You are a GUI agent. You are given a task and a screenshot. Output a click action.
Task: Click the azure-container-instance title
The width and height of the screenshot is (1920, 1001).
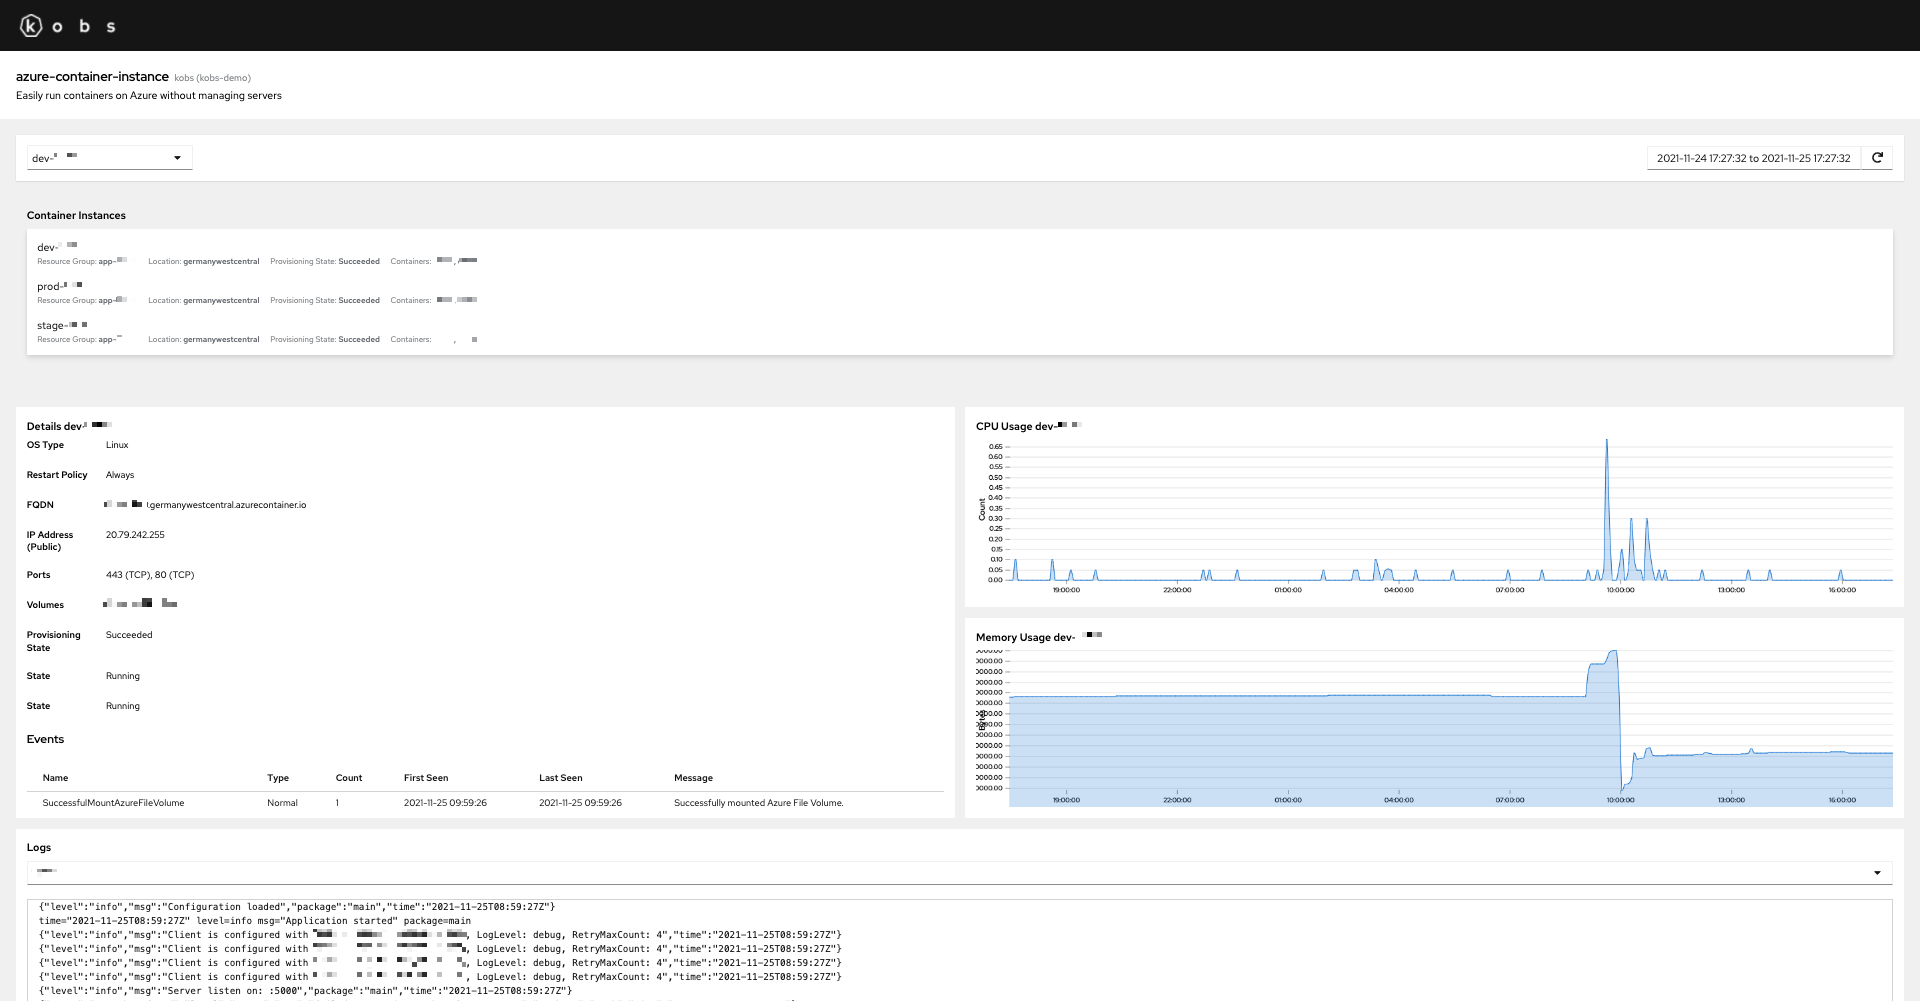pyautogui.click(x=92, y=76)
